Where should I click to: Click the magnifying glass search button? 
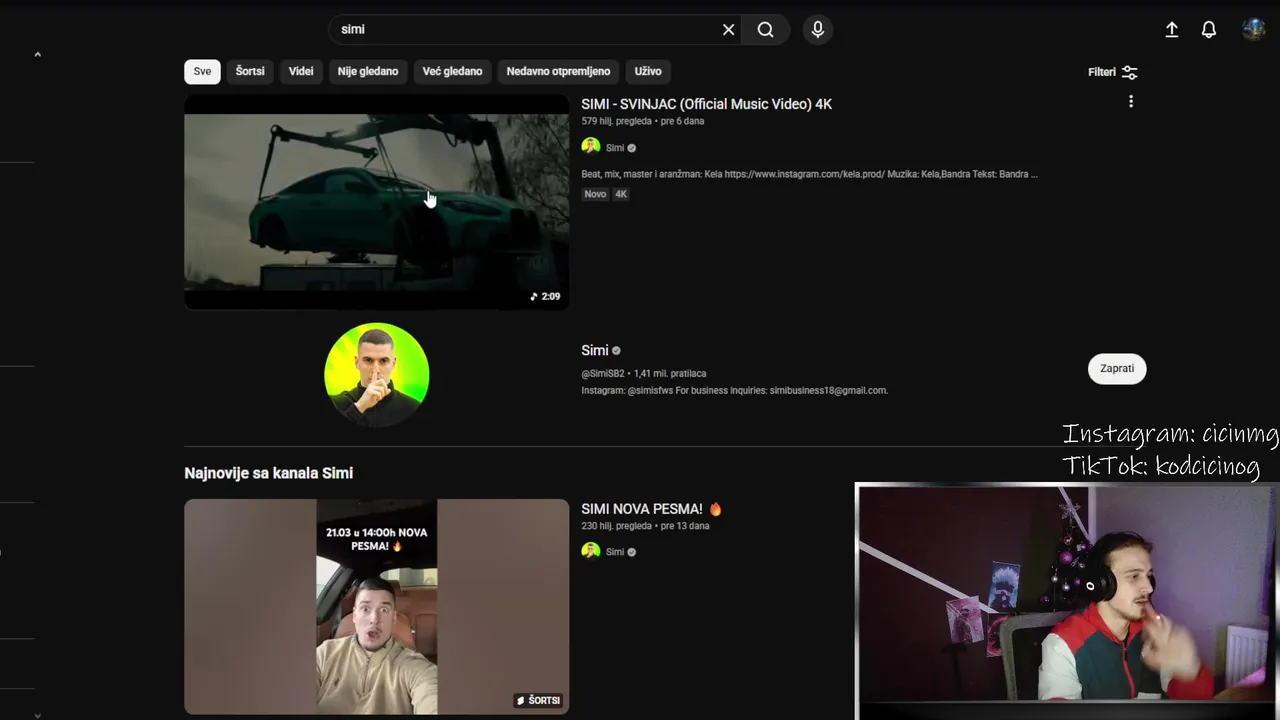[765, 30]
